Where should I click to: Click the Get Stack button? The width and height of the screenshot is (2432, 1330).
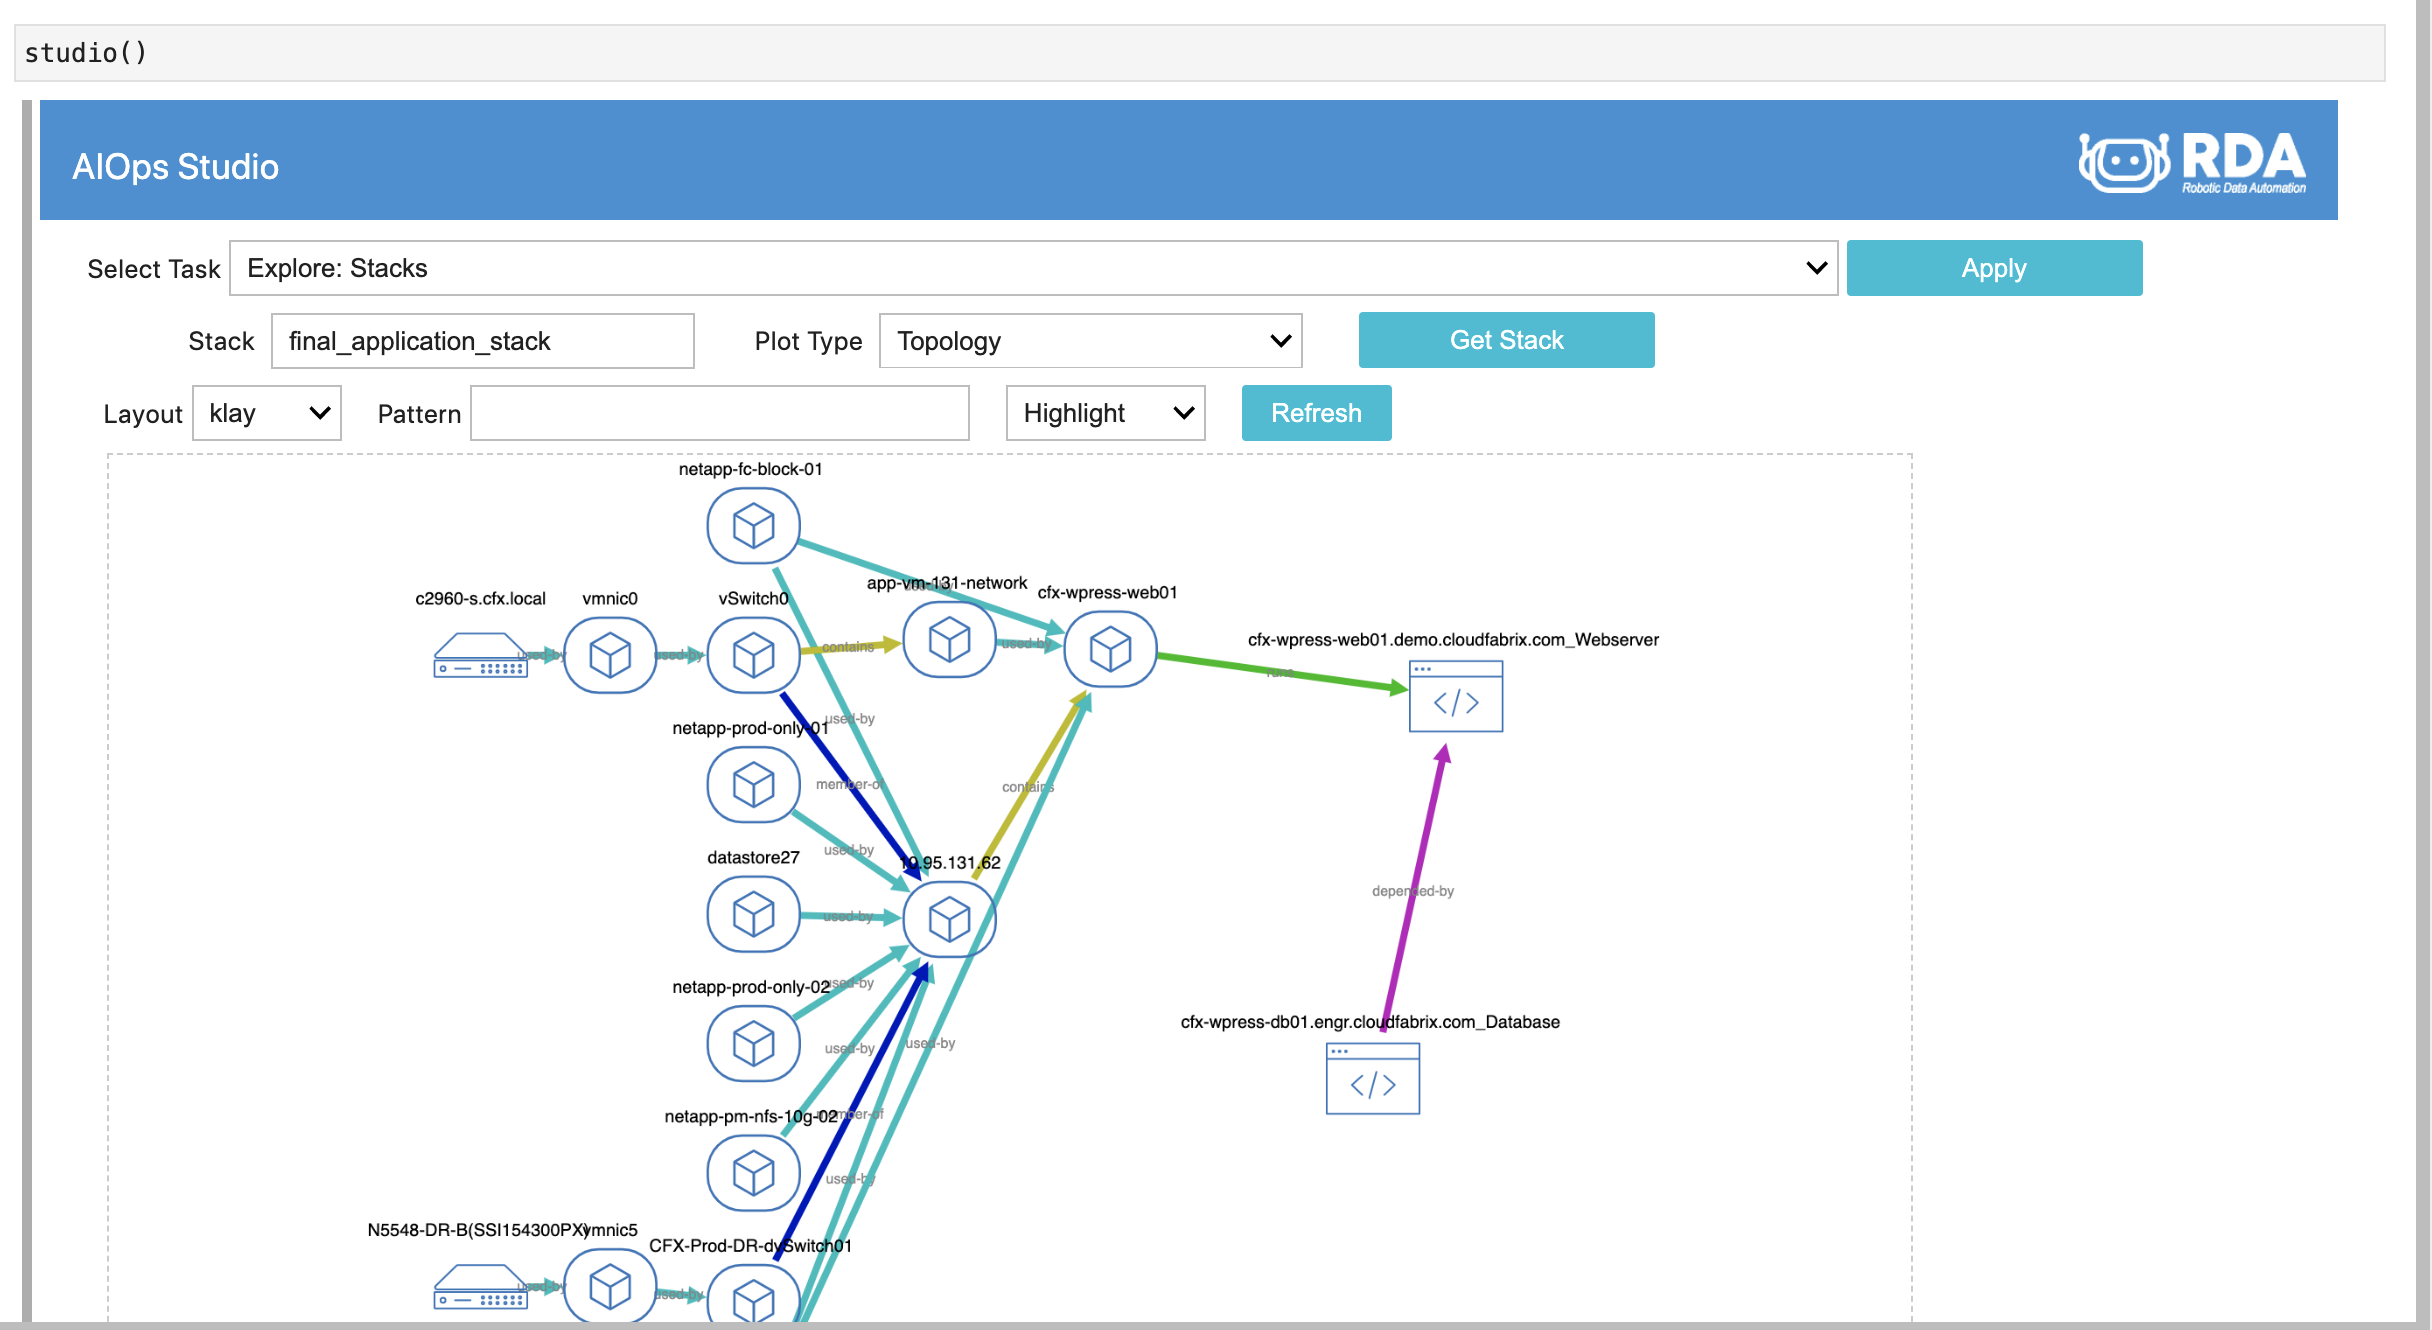(1506, 340)
